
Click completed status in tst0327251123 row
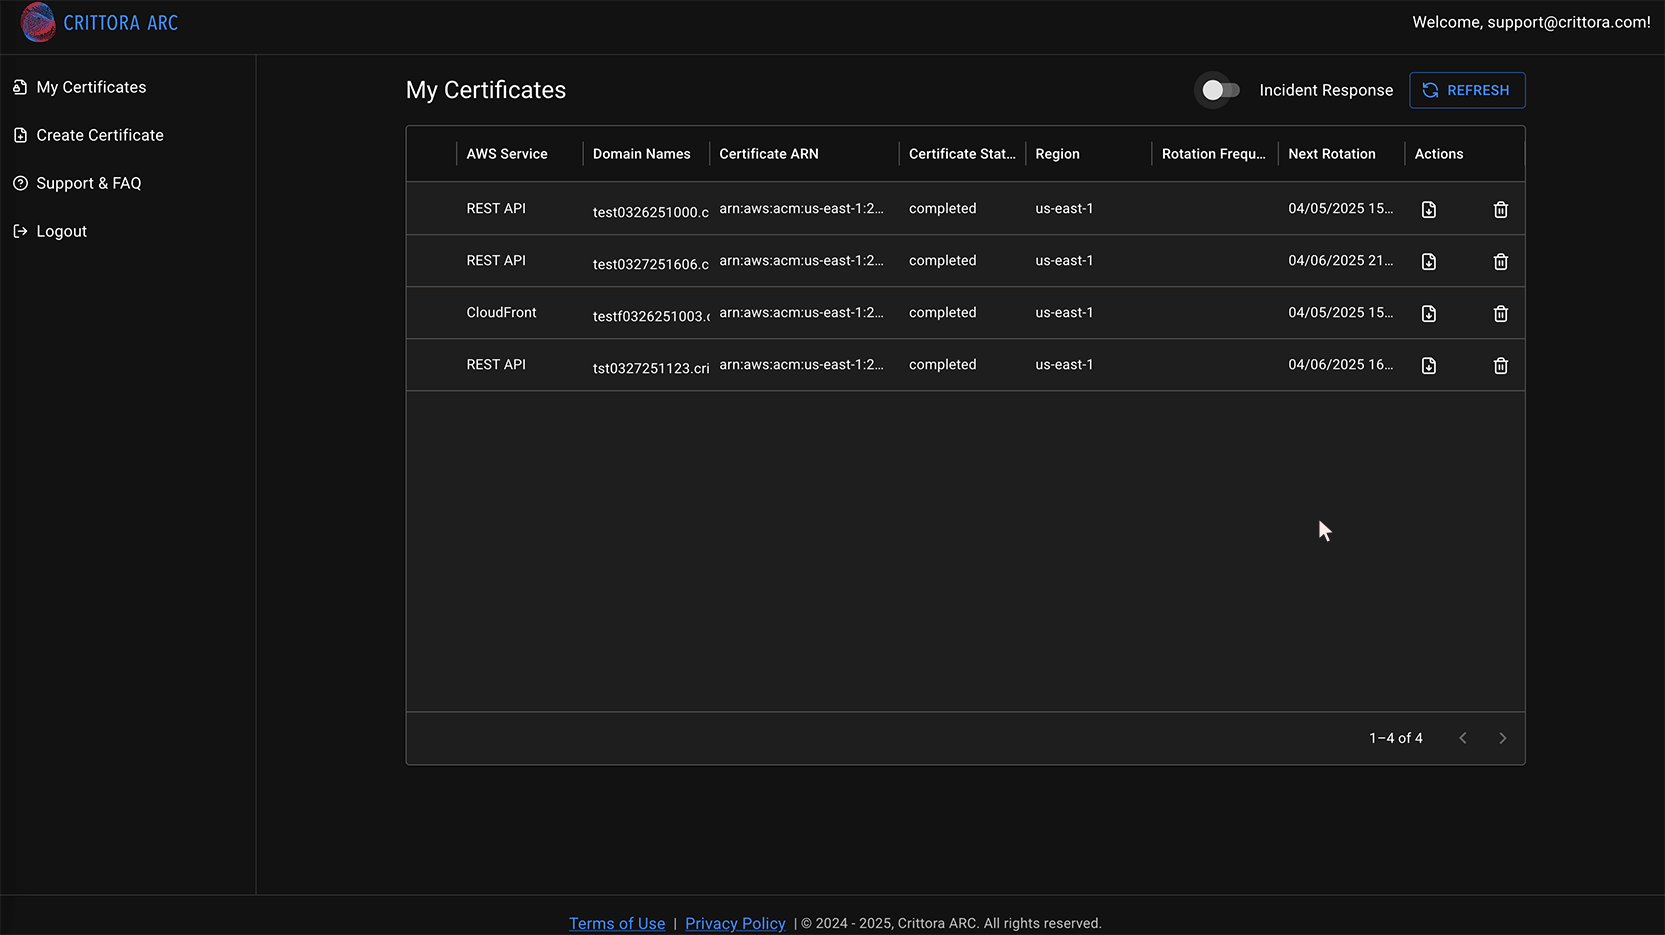(x=942, y=364)
